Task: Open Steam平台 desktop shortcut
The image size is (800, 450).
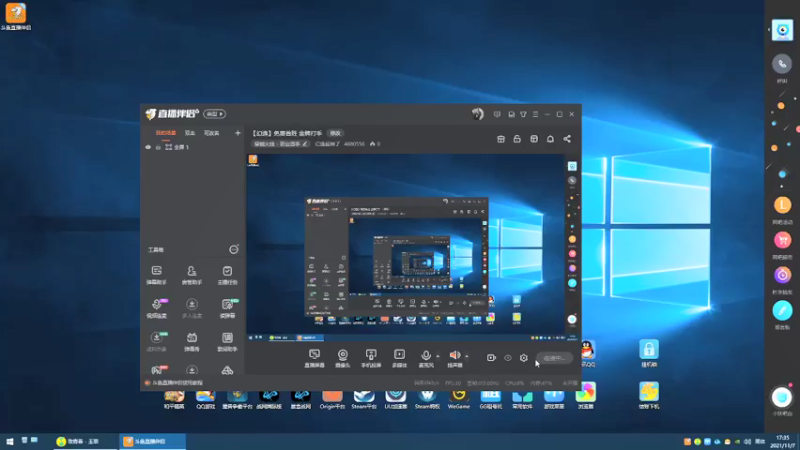Action: coord(364,398)
